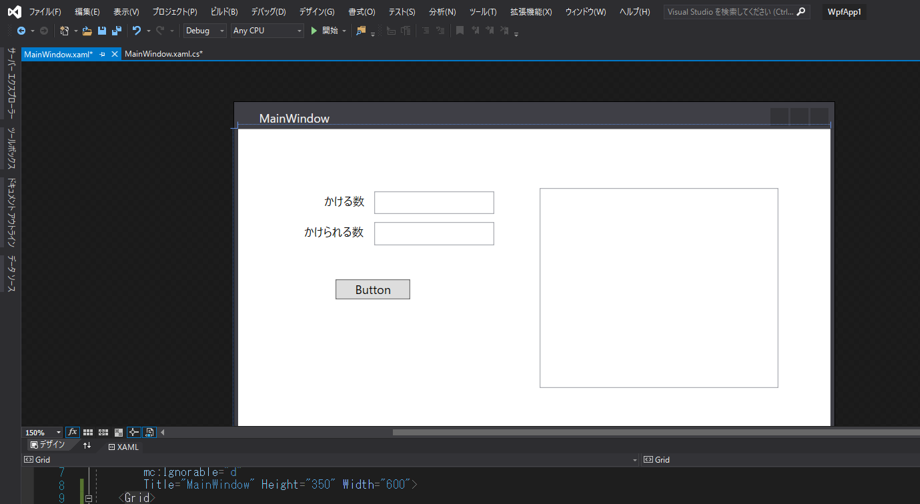Toggle the artboard background icon

click(119, 432)
